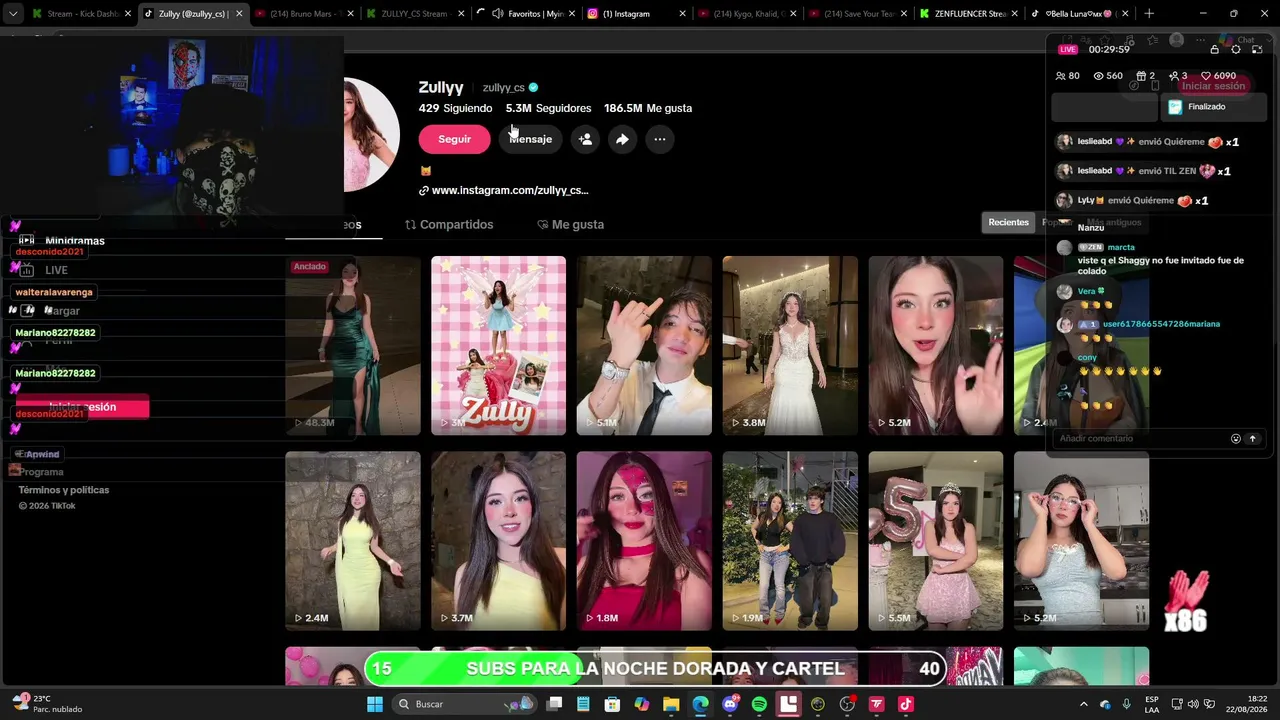This screenshot has width=1280, height=720.
Task: Open the couple video with 1.9M views
Action: coord(790,541)
